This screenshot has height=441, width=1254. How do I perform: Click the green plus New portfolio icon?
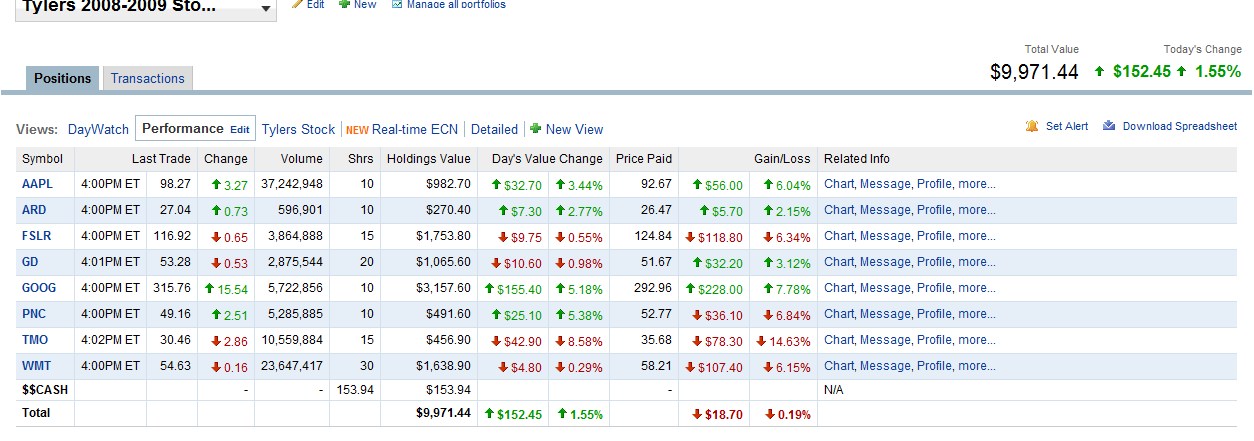tap(344, 4)
